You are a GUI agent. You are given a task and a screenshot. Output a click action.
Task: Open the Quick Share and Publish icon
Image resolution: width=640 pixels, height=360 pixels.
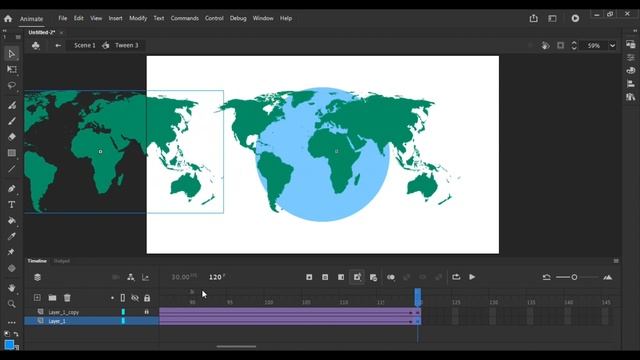pos(533,18)
